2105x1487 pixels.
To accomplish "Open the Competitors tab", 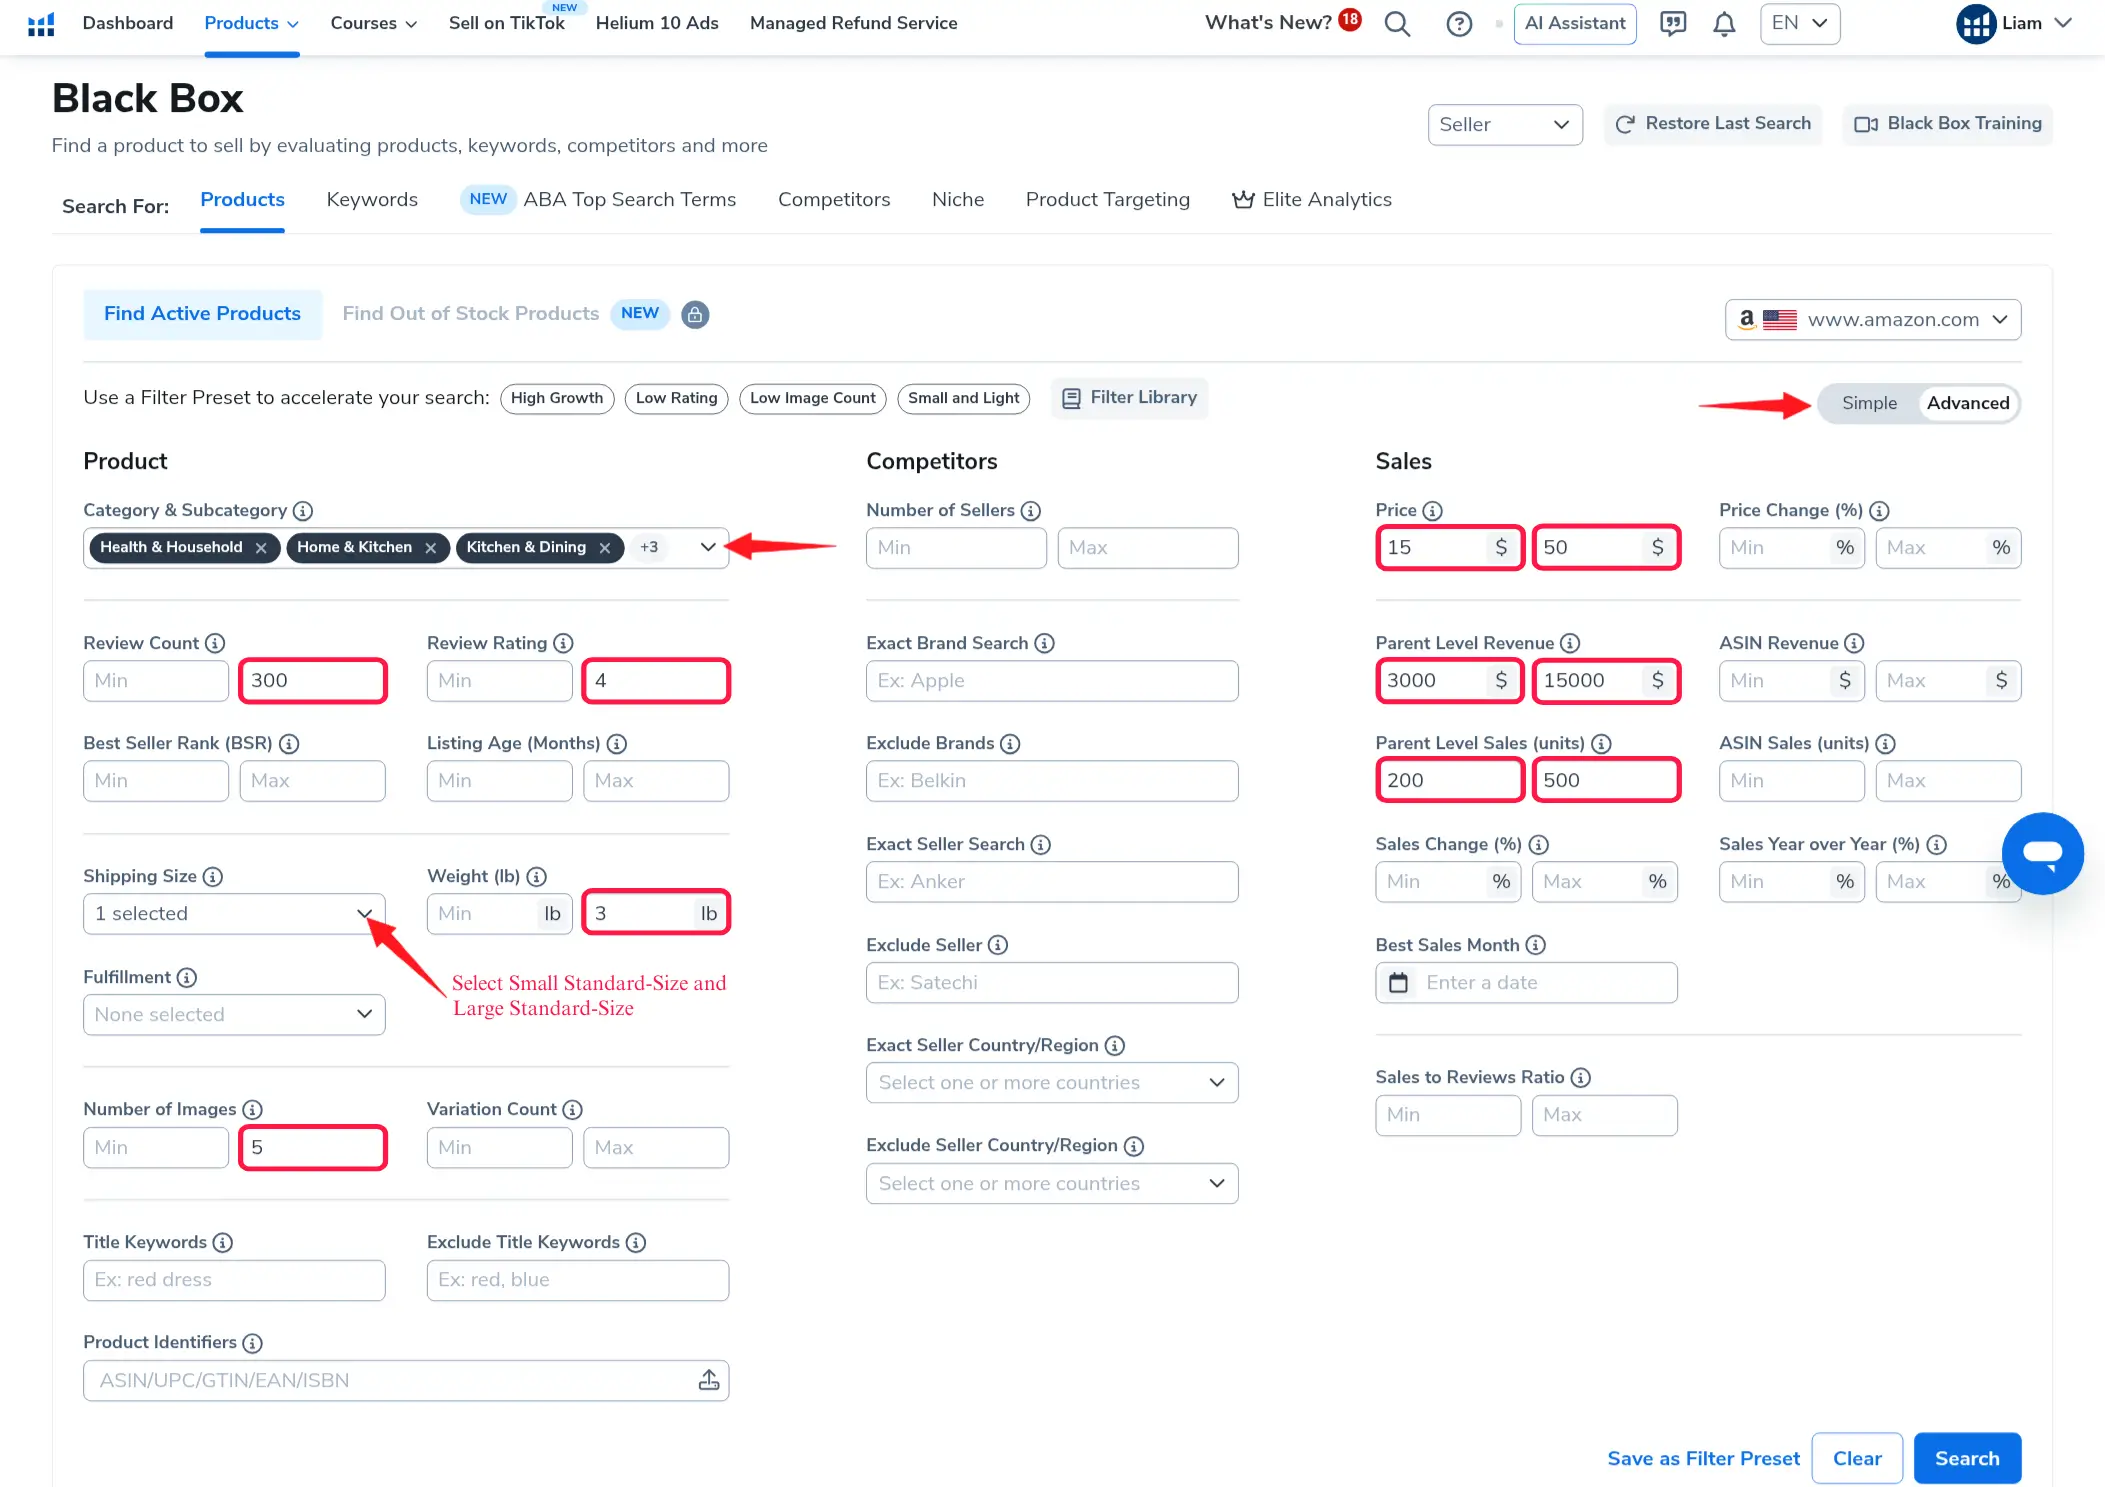I will pyautogui.click(x=833, y=200).
